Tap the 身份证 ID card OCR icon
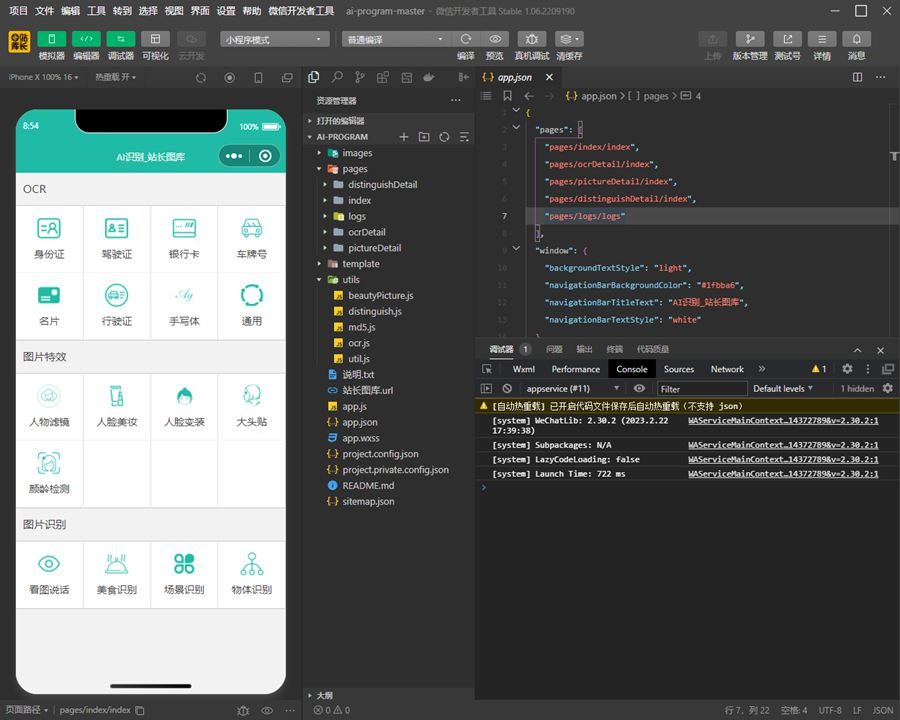The image size is (900, 720). 49,228
